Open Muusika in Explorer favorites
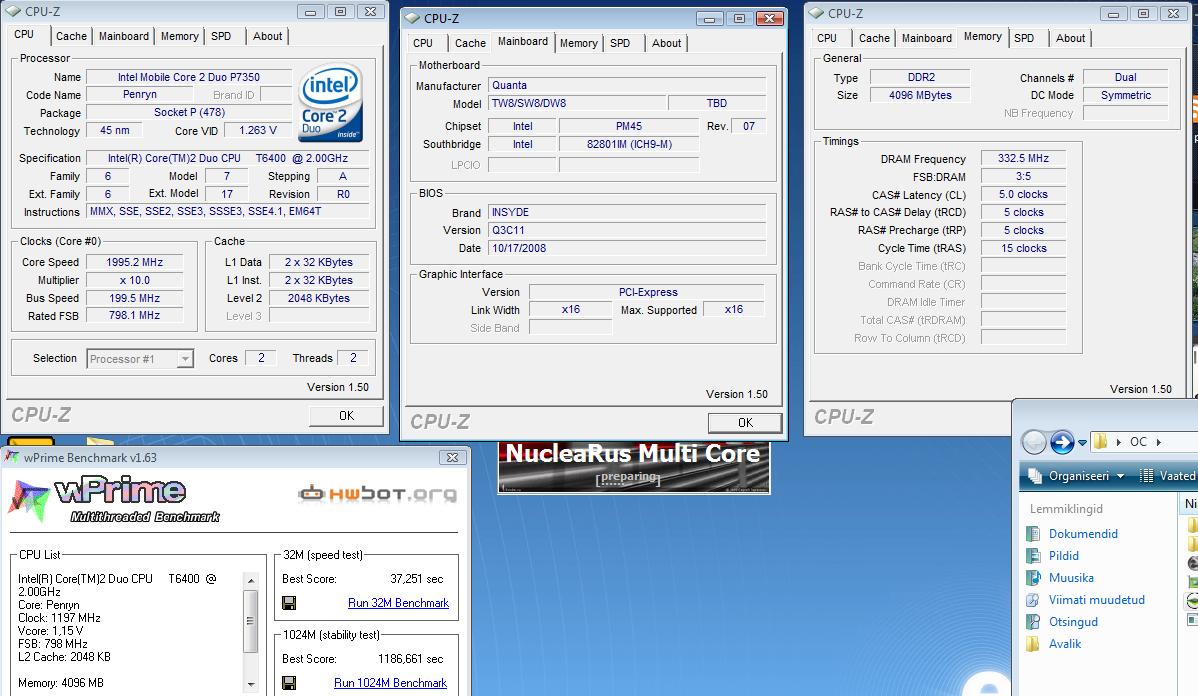 (x=1070, y=578)
